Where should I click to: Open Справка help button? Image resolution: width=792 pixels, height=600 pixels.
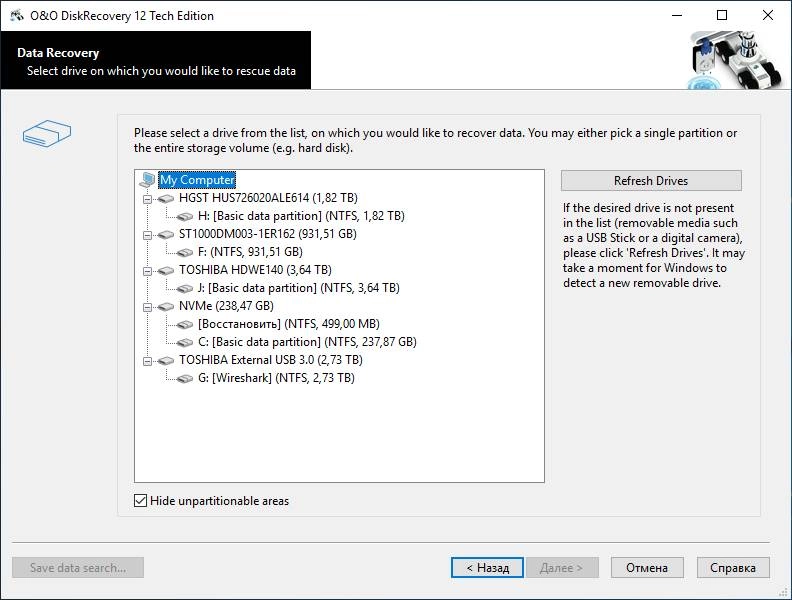click(733, 568)
